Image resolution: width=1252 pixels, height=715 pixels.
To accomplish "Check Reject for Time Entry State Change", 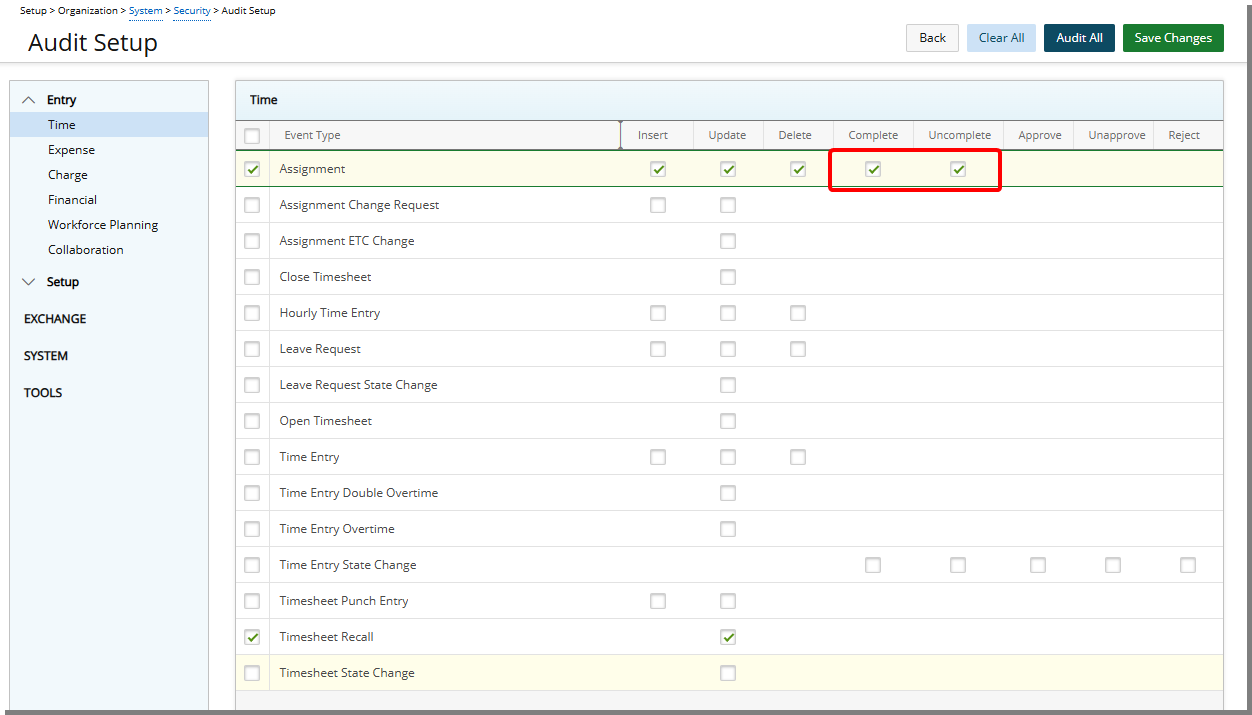I will tap(1187, 565).
